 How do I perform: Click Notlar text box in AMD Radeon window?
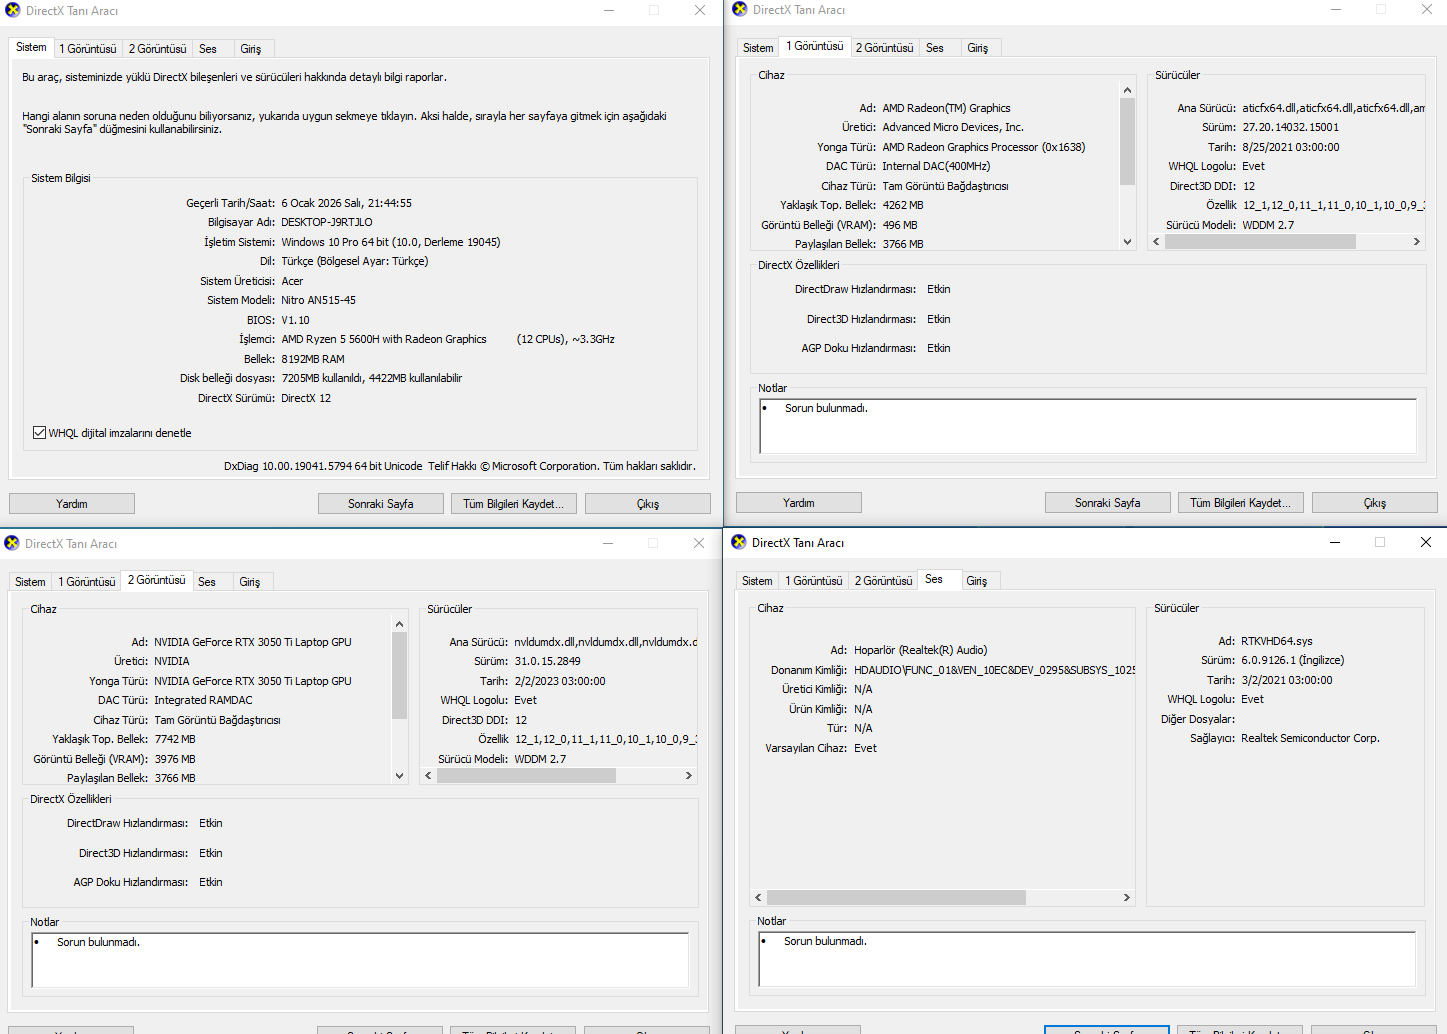[x=1088, y=426]
